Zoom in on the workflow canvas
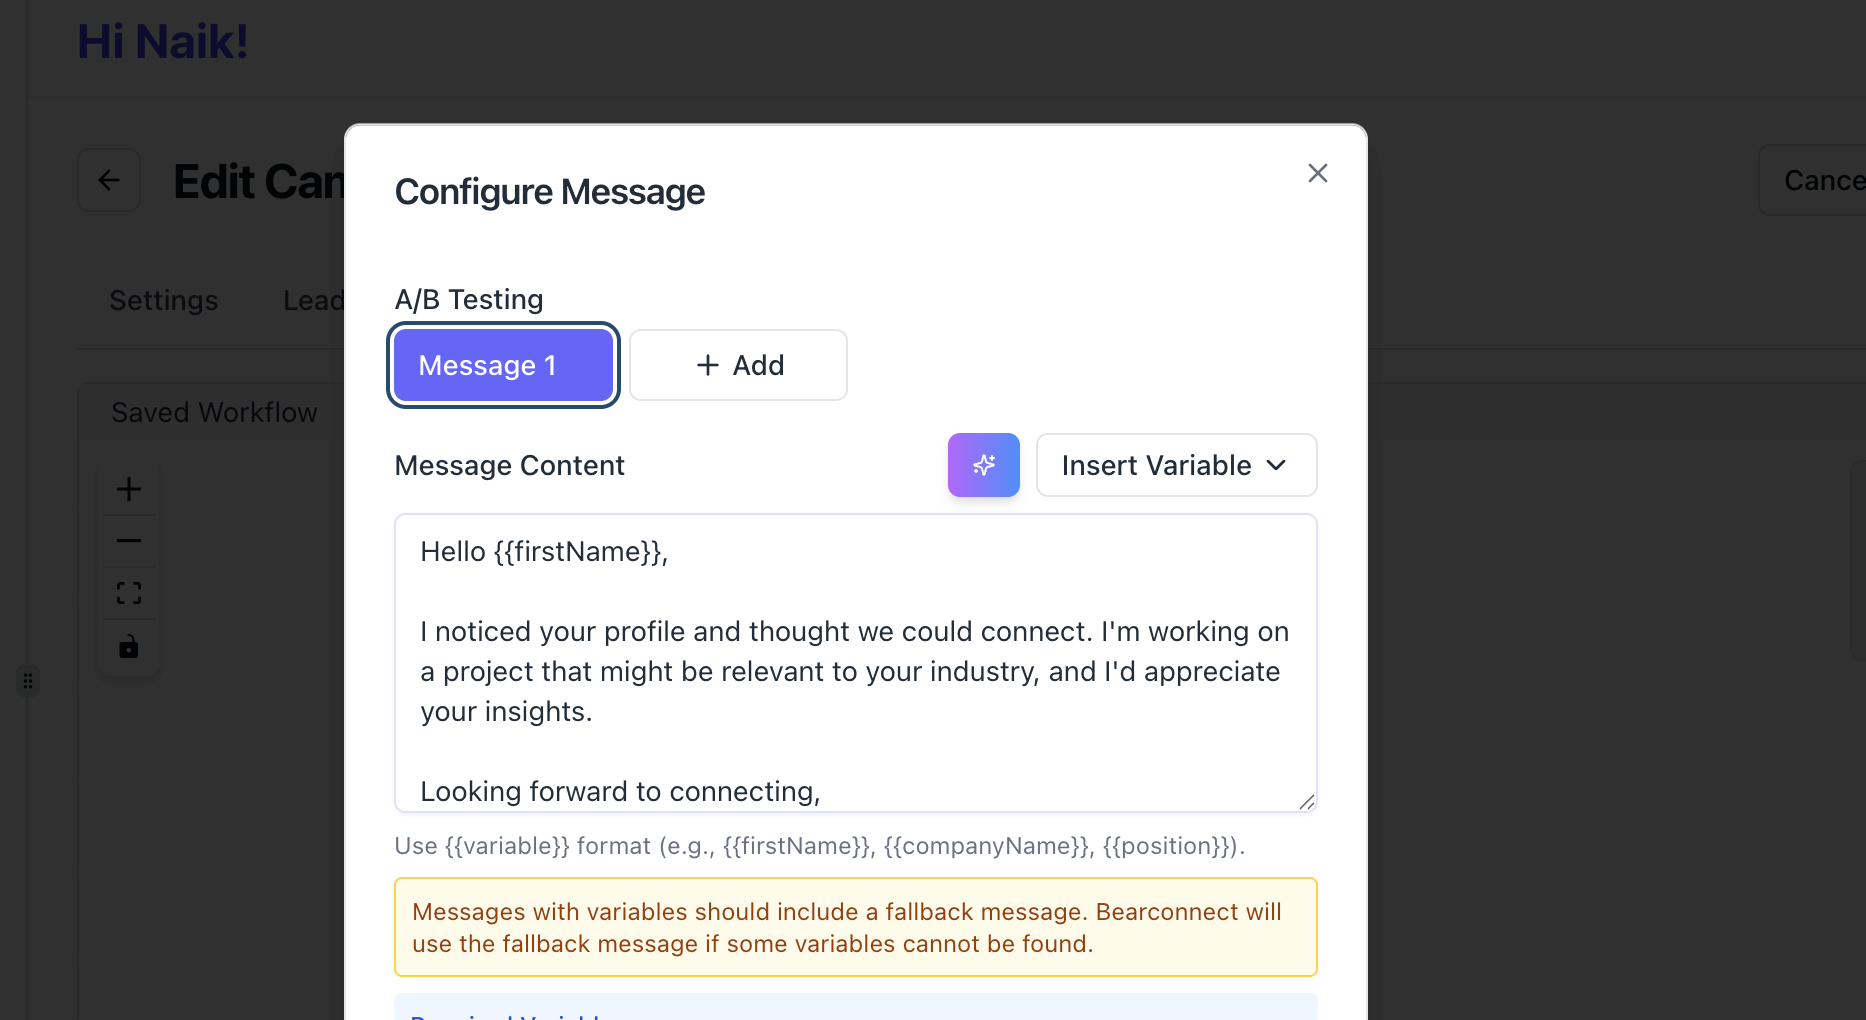Viewport: 1866px width, 1020px height. (x=129, y=489)
